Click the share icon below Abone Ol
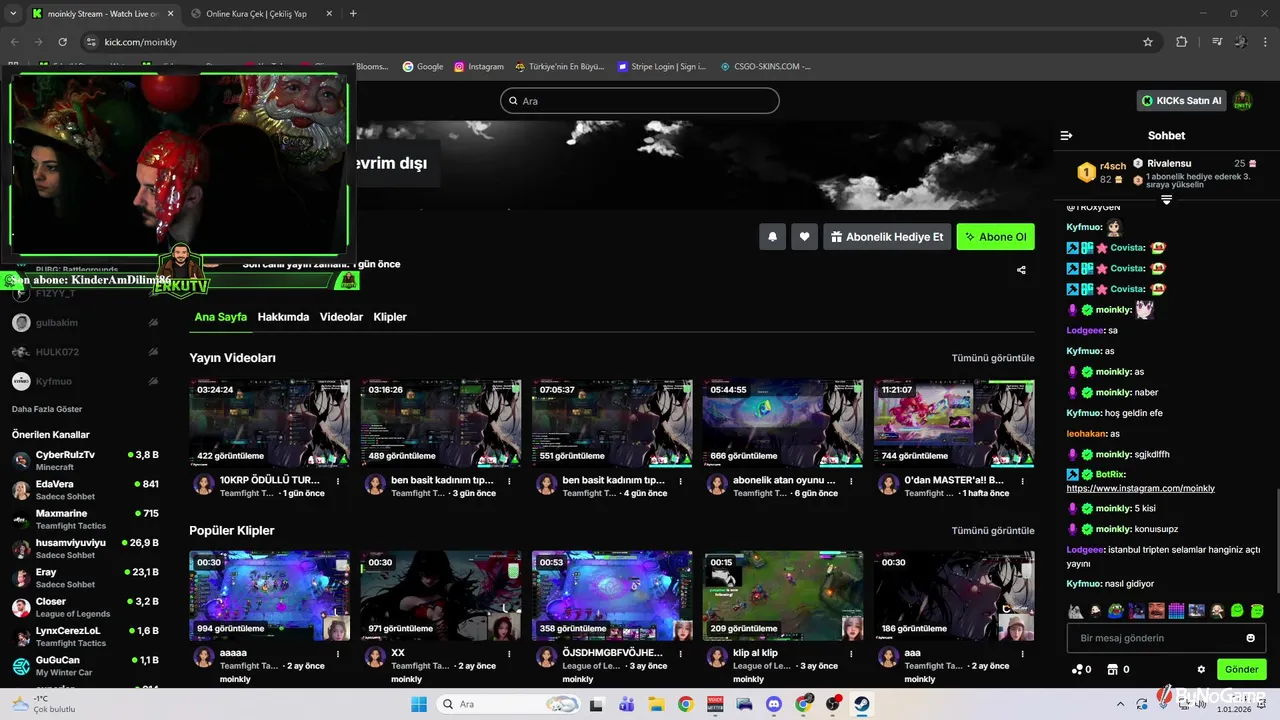 (1021, 270)
